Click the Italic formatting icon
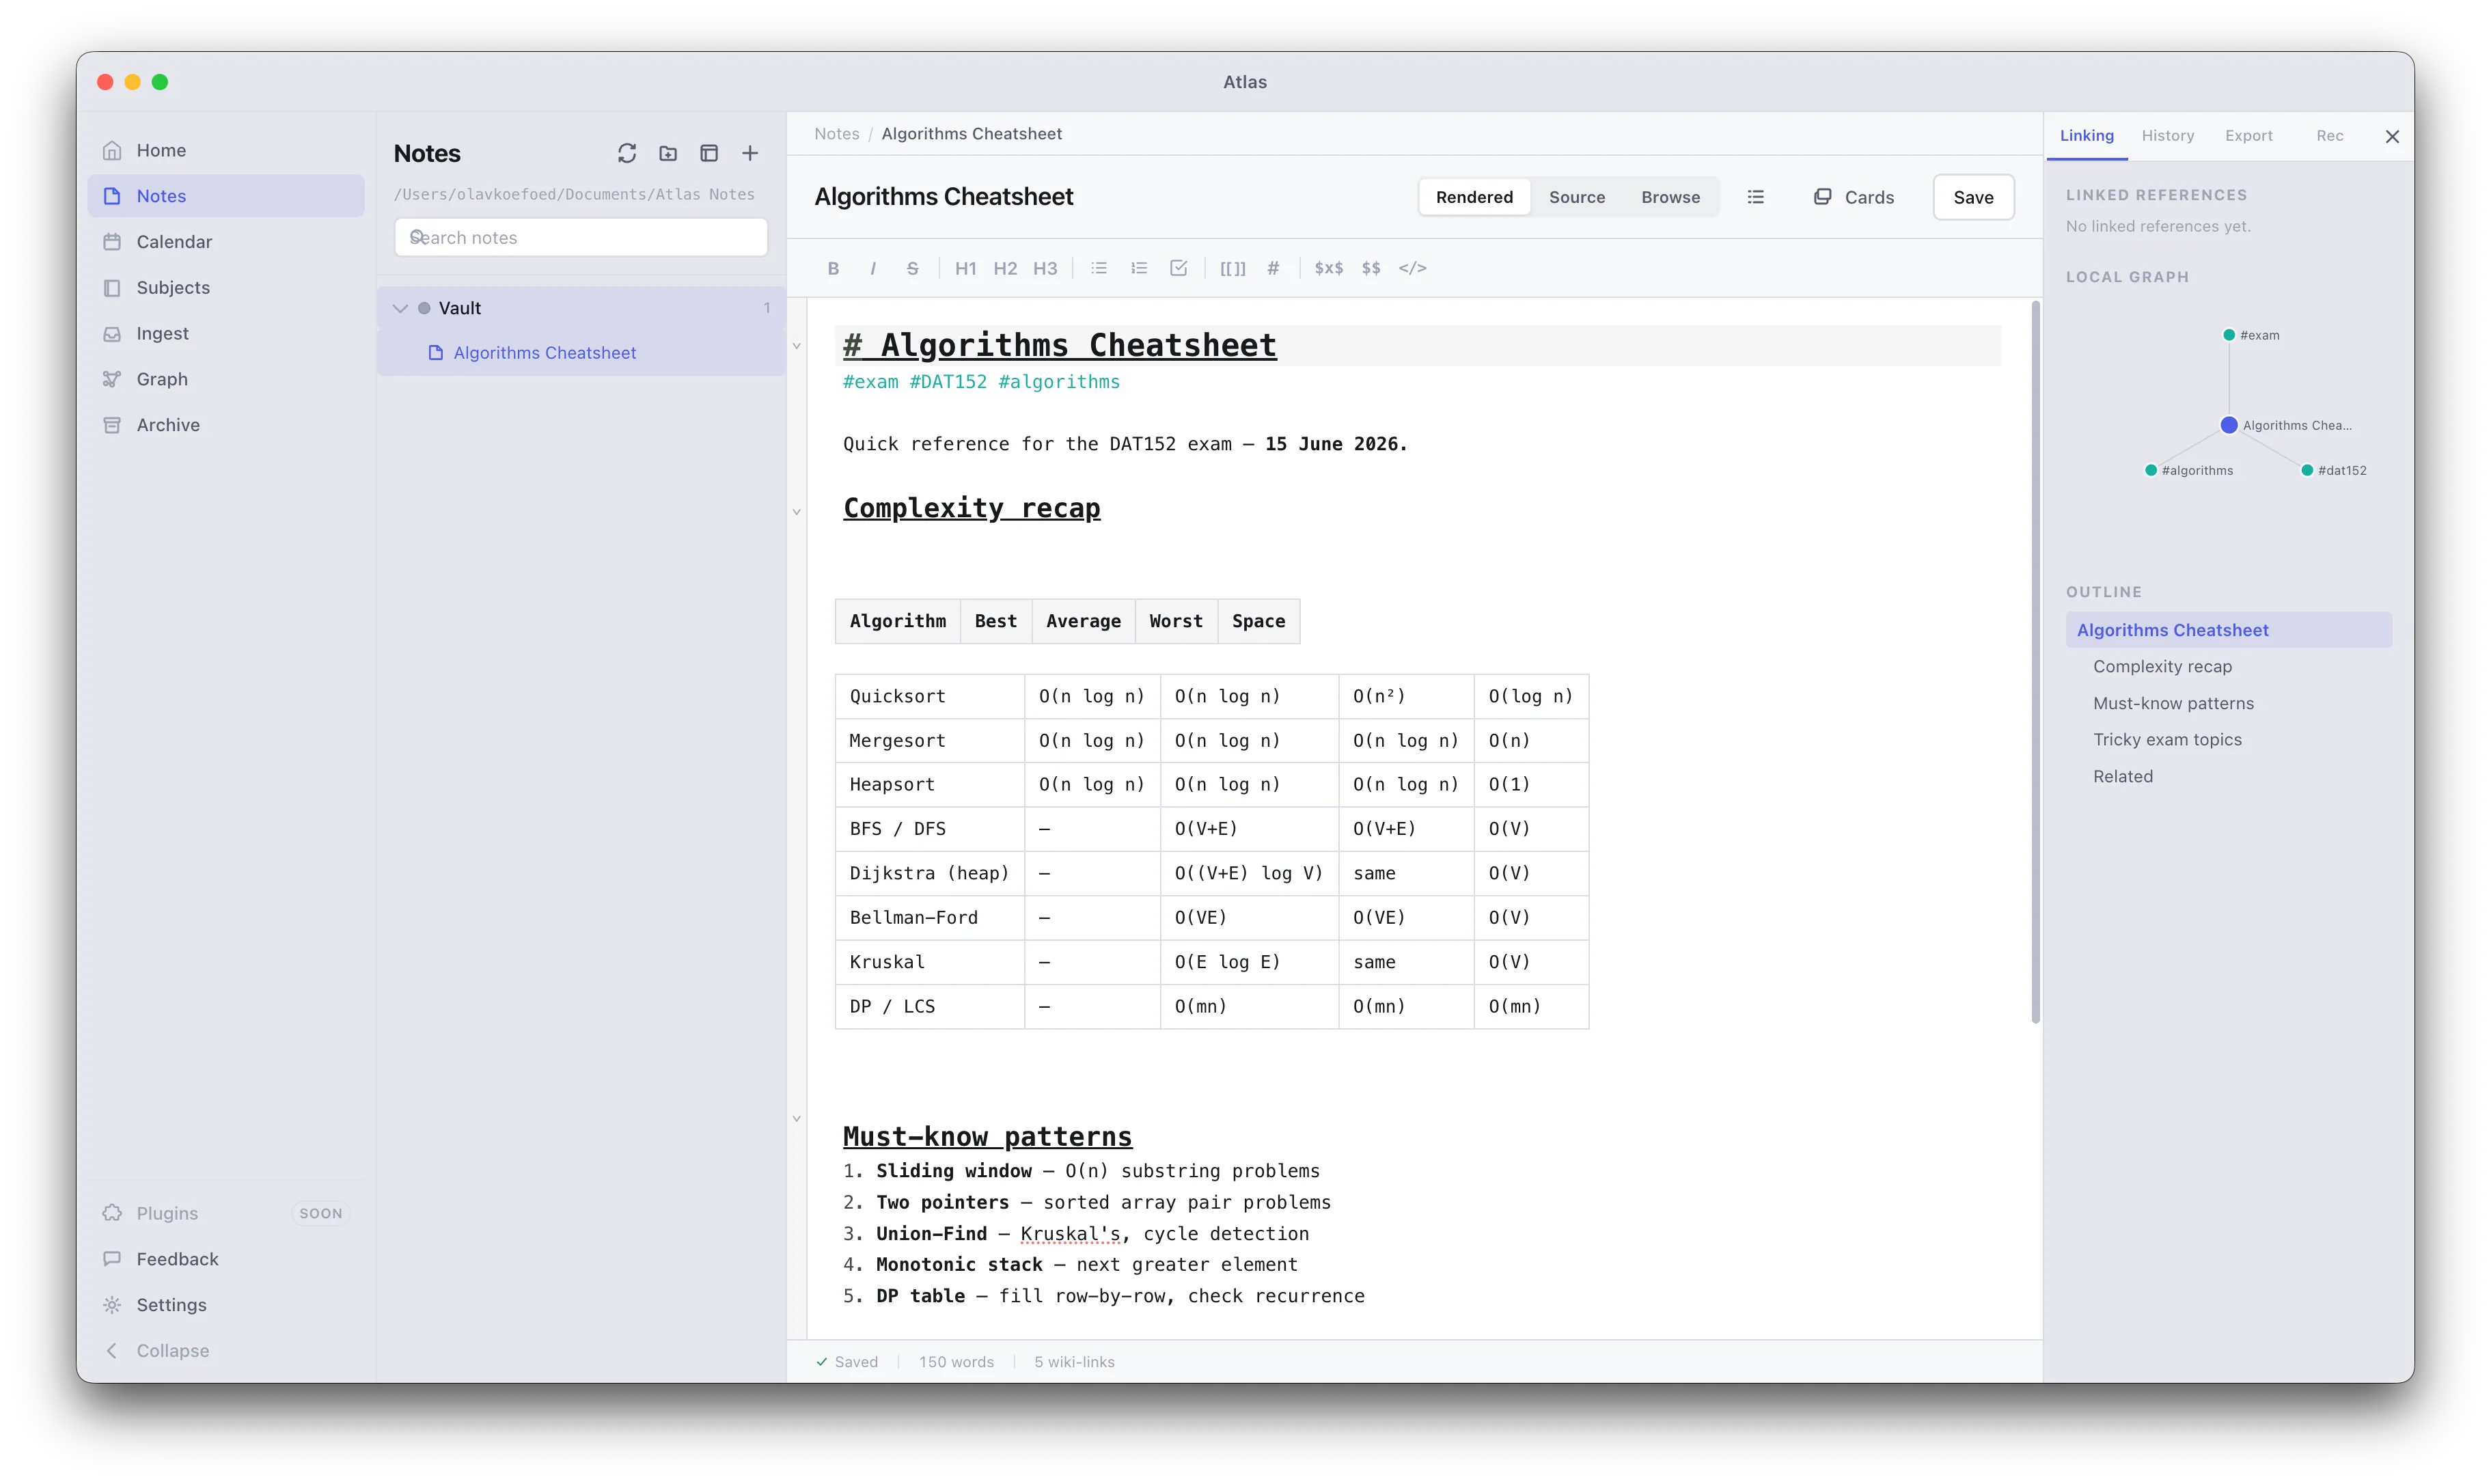This screenshot has width=2491, height=1484. tap(873, 268)
